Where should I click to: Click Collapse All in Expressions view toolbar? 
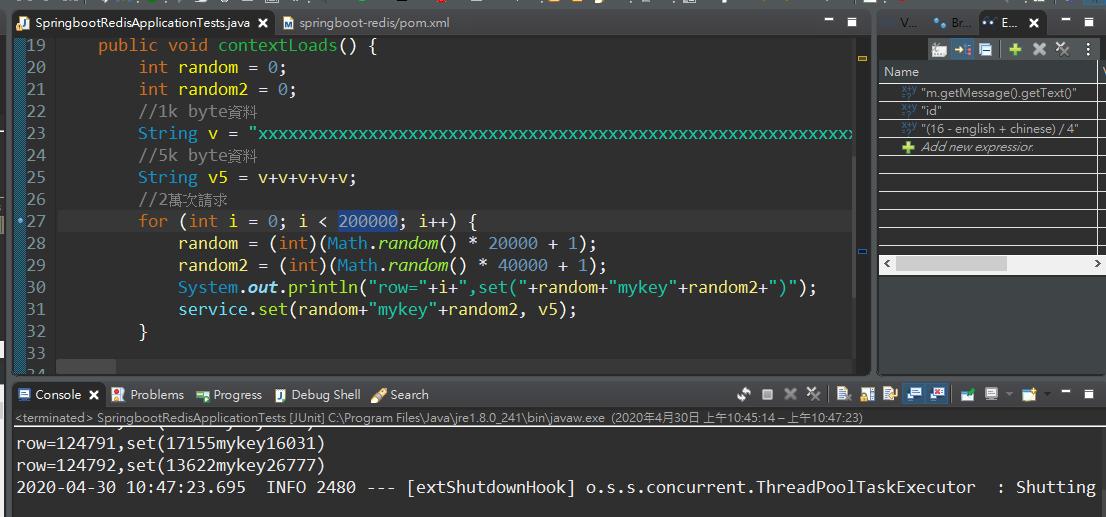coord(985,49)
